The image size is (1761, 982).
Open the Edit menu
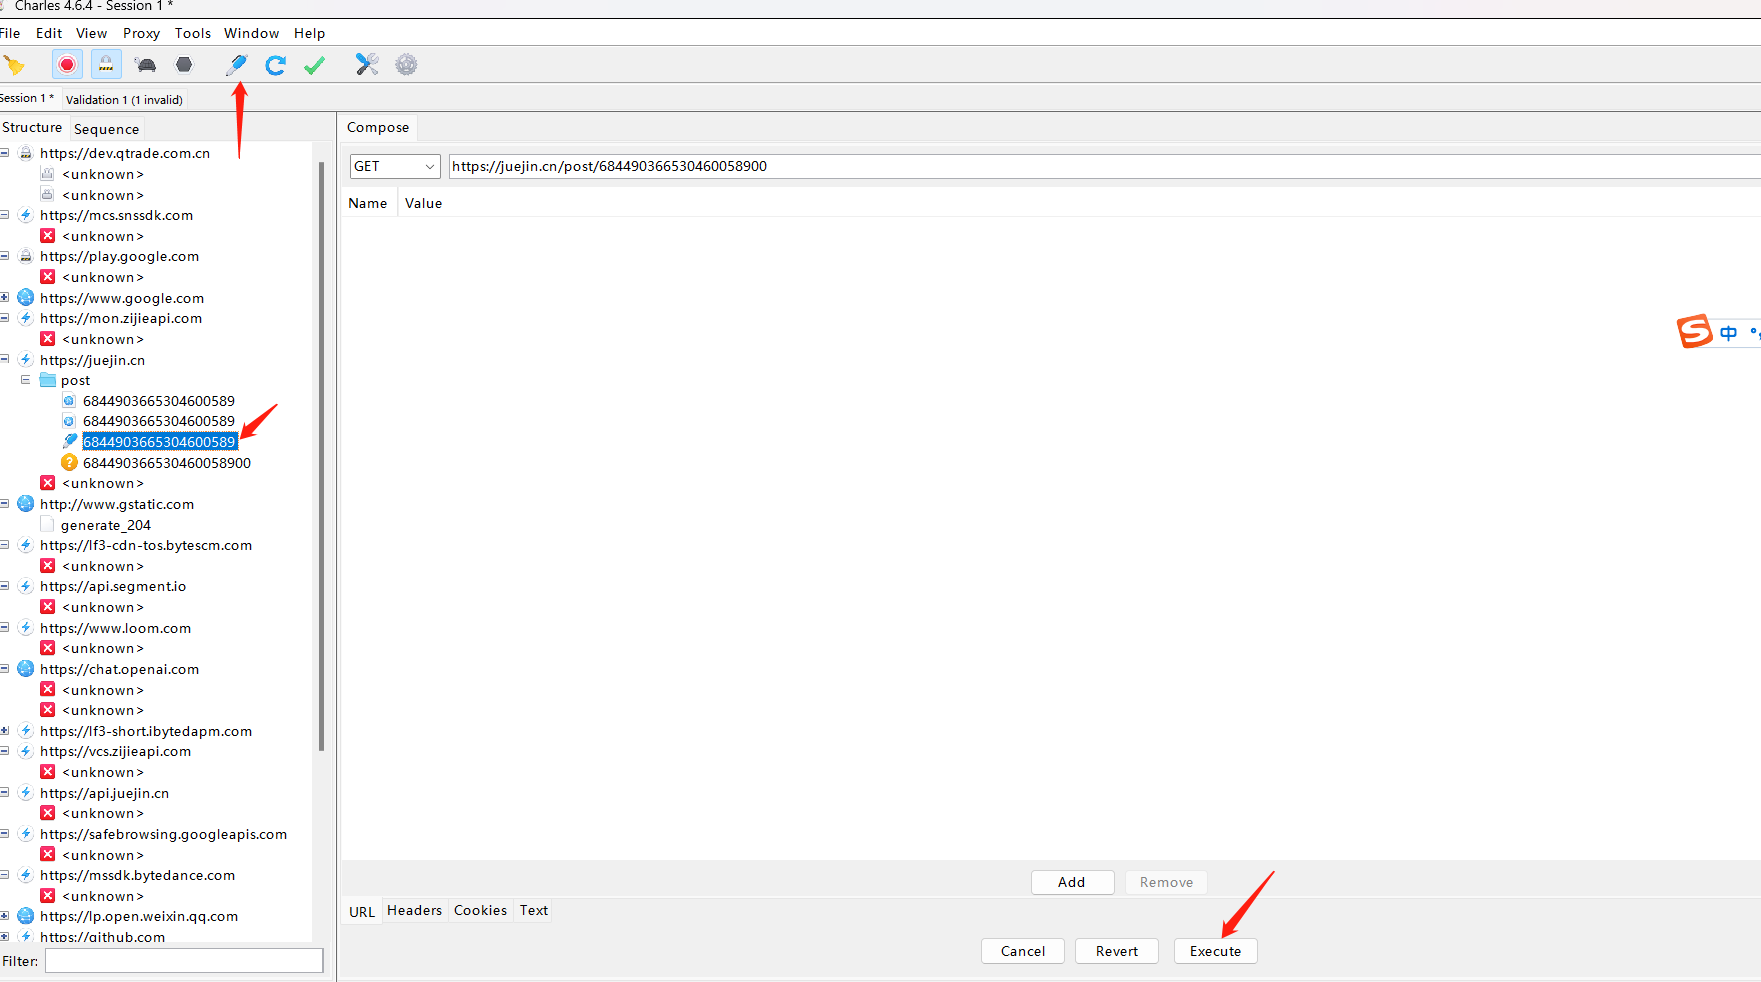point(49,33)
